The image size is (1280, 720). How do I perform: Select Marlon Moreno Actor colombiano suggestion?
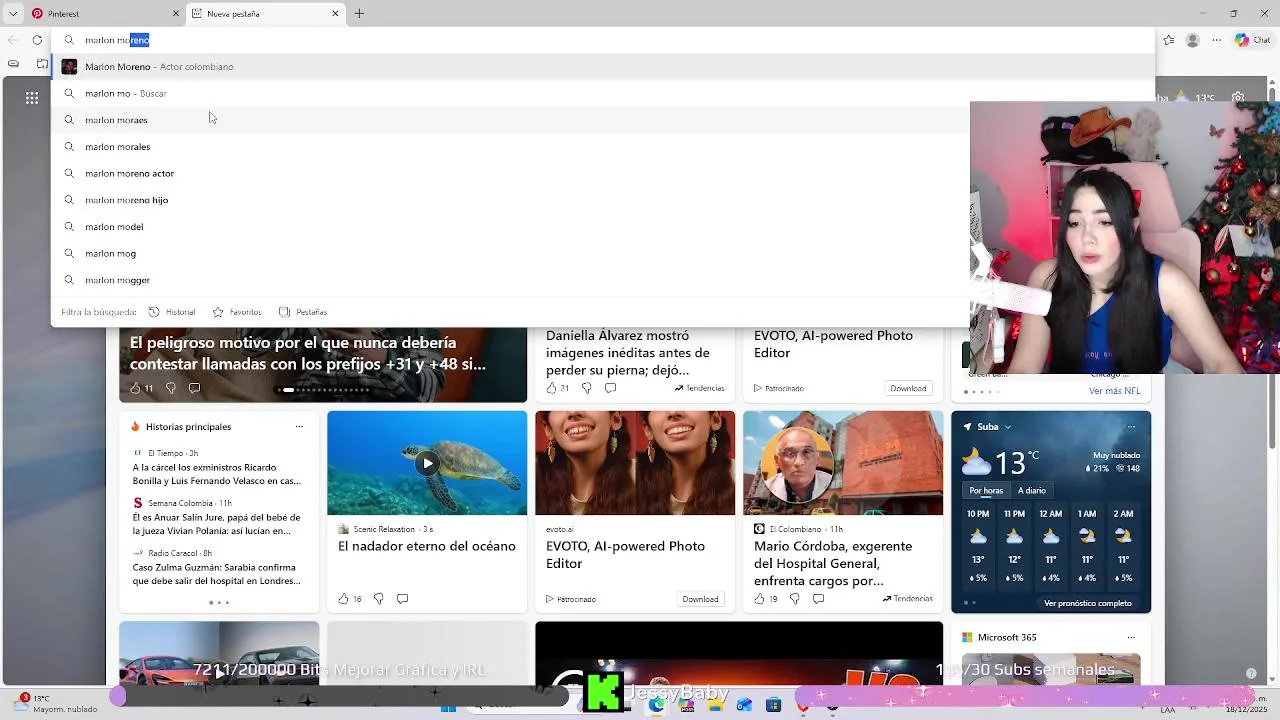[x=602, y=67]
